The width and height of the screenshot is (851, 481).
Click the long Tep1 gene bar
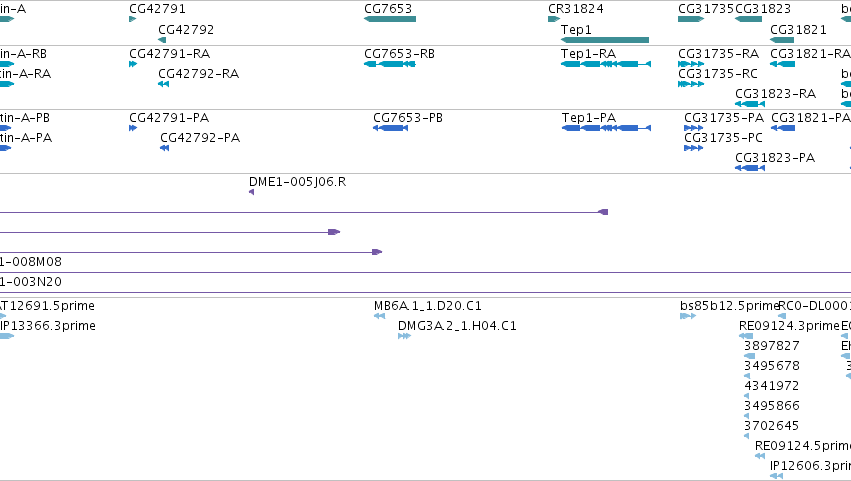point(605,40)
